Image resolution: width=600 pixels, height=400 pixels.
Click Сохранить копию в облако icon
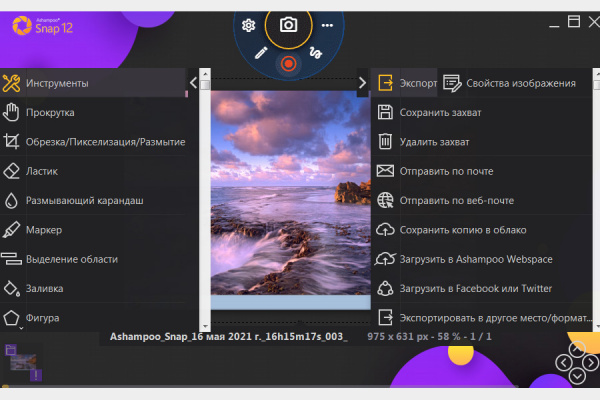[385, 230]
